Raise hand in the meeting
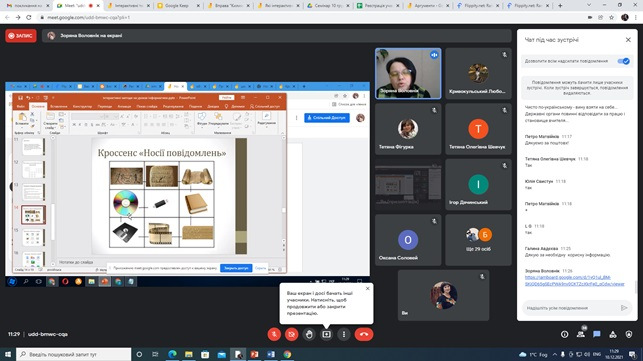The image size is (643, 361). pos(309,334)
